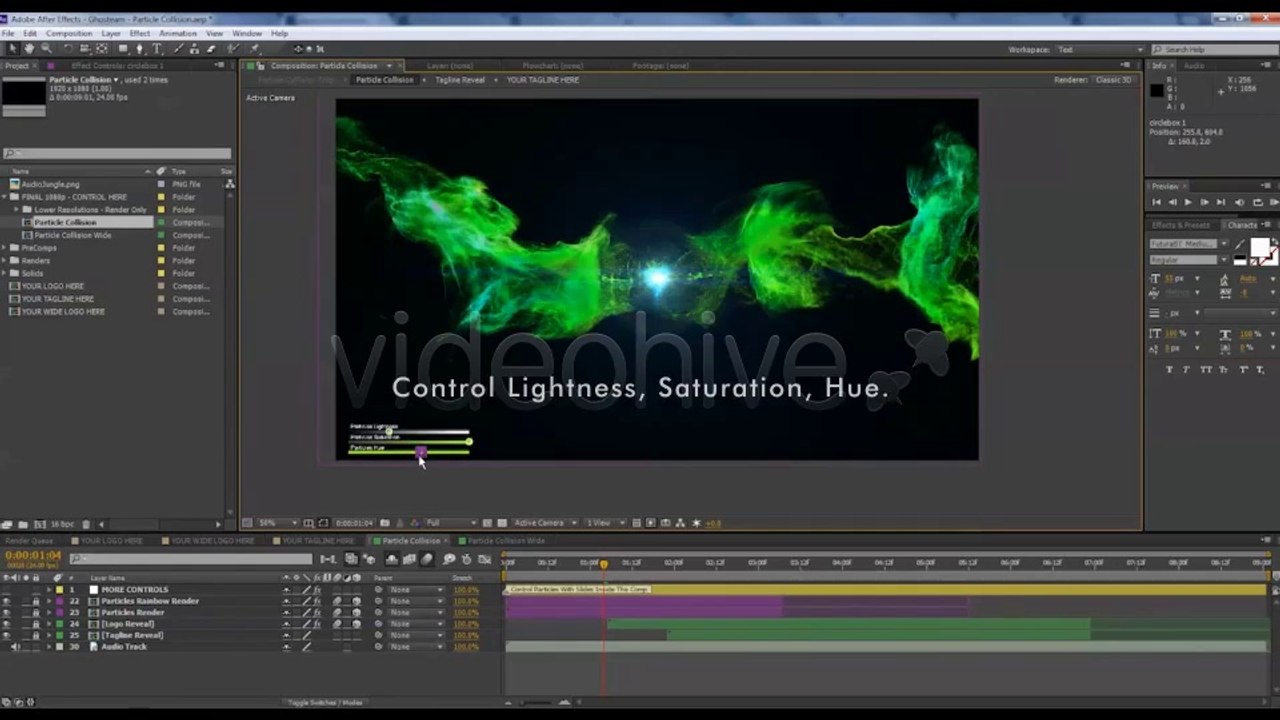
Task: Open the Active Camera view dropdown
Action: click(545, 523)
